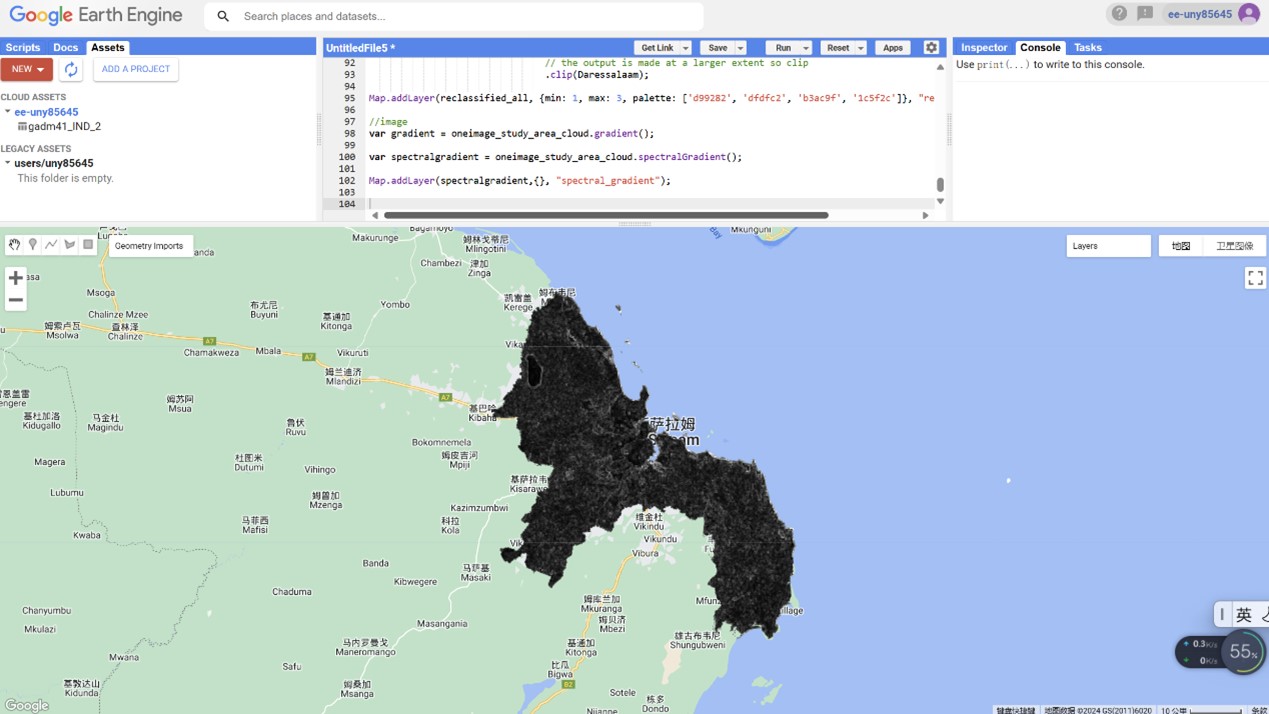
Task: Click the ADD A PROJECT button
Action: (136, 69)
